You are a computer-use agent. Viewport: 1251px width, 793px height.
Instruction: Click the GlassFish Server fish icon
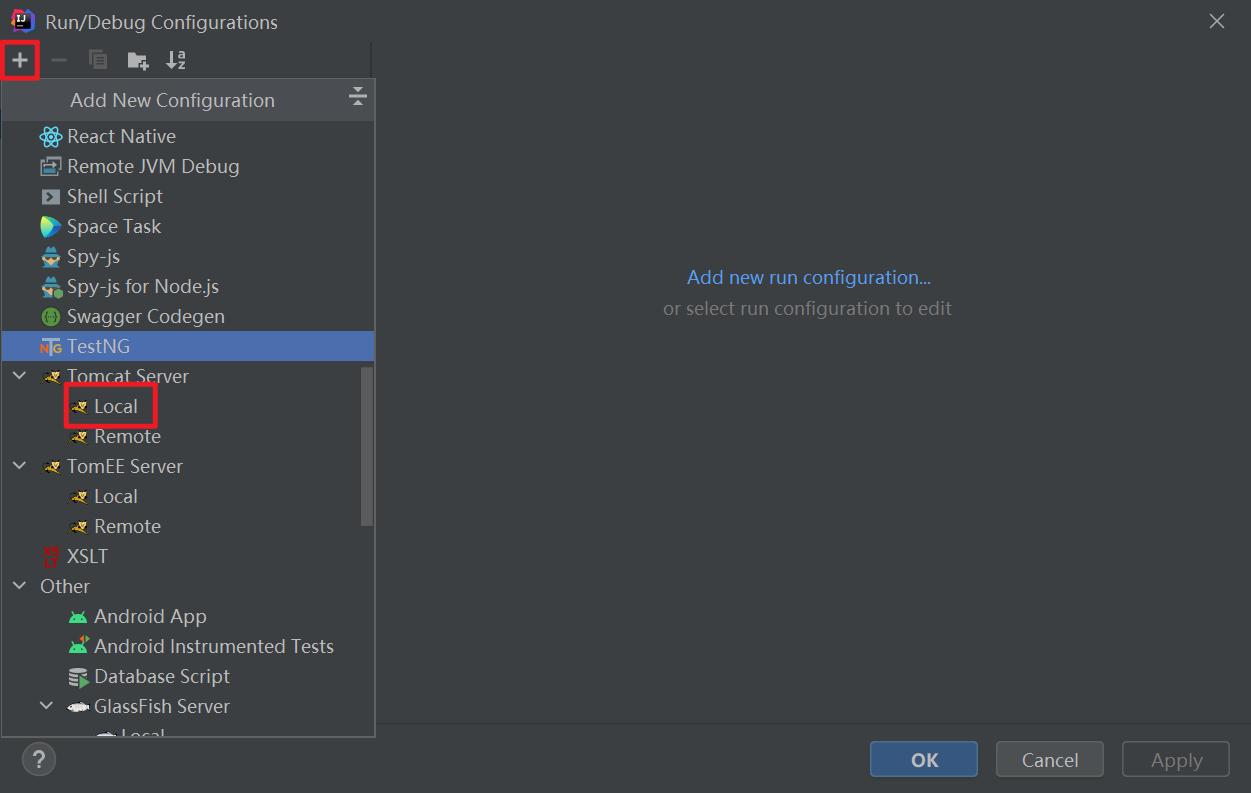pyautogui.click(x=78, y=707)
